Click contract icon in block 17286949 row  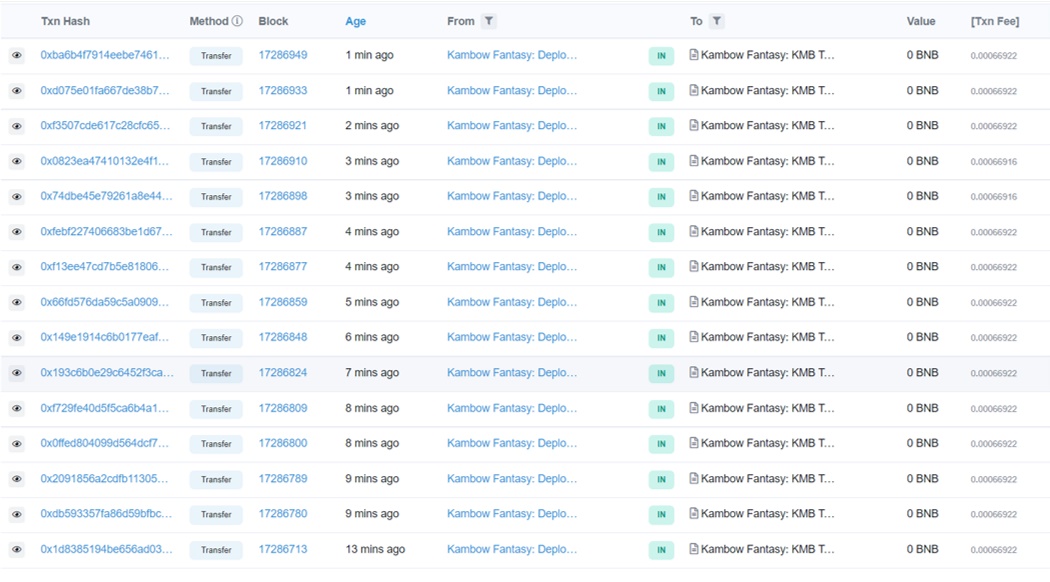694,55
